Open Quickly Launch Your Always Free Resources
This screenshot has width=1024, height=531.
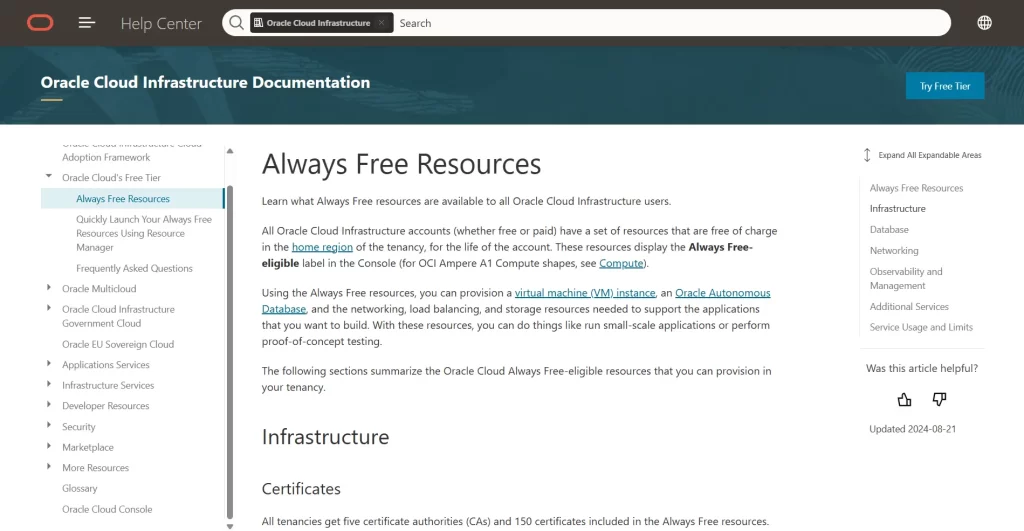(144, 233)
